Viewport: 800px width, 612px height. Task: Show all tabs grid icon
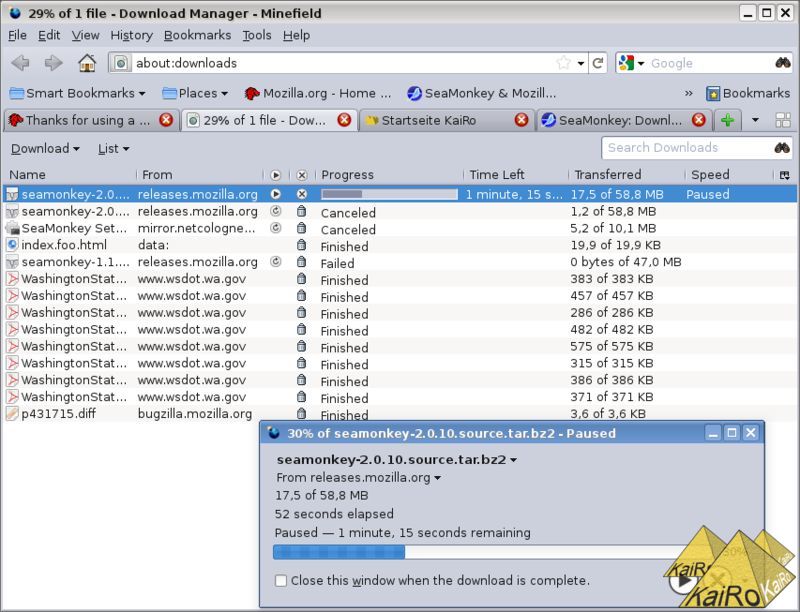783,120
